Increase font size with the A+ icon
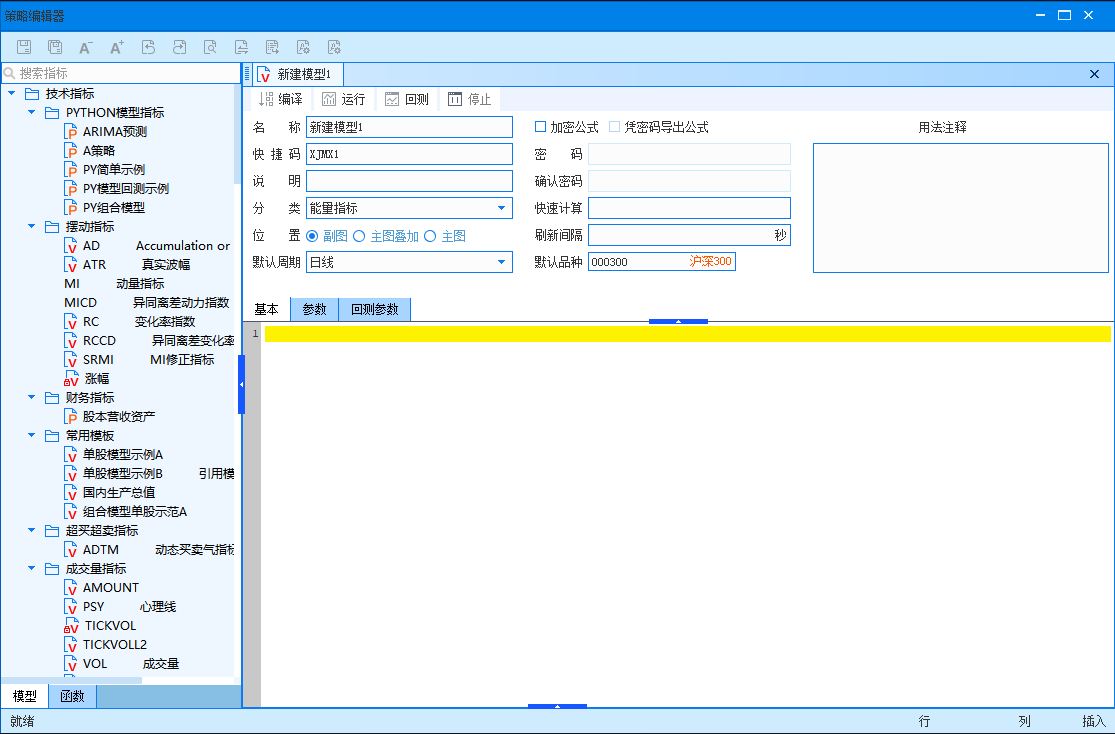 [x=117, y=47]
